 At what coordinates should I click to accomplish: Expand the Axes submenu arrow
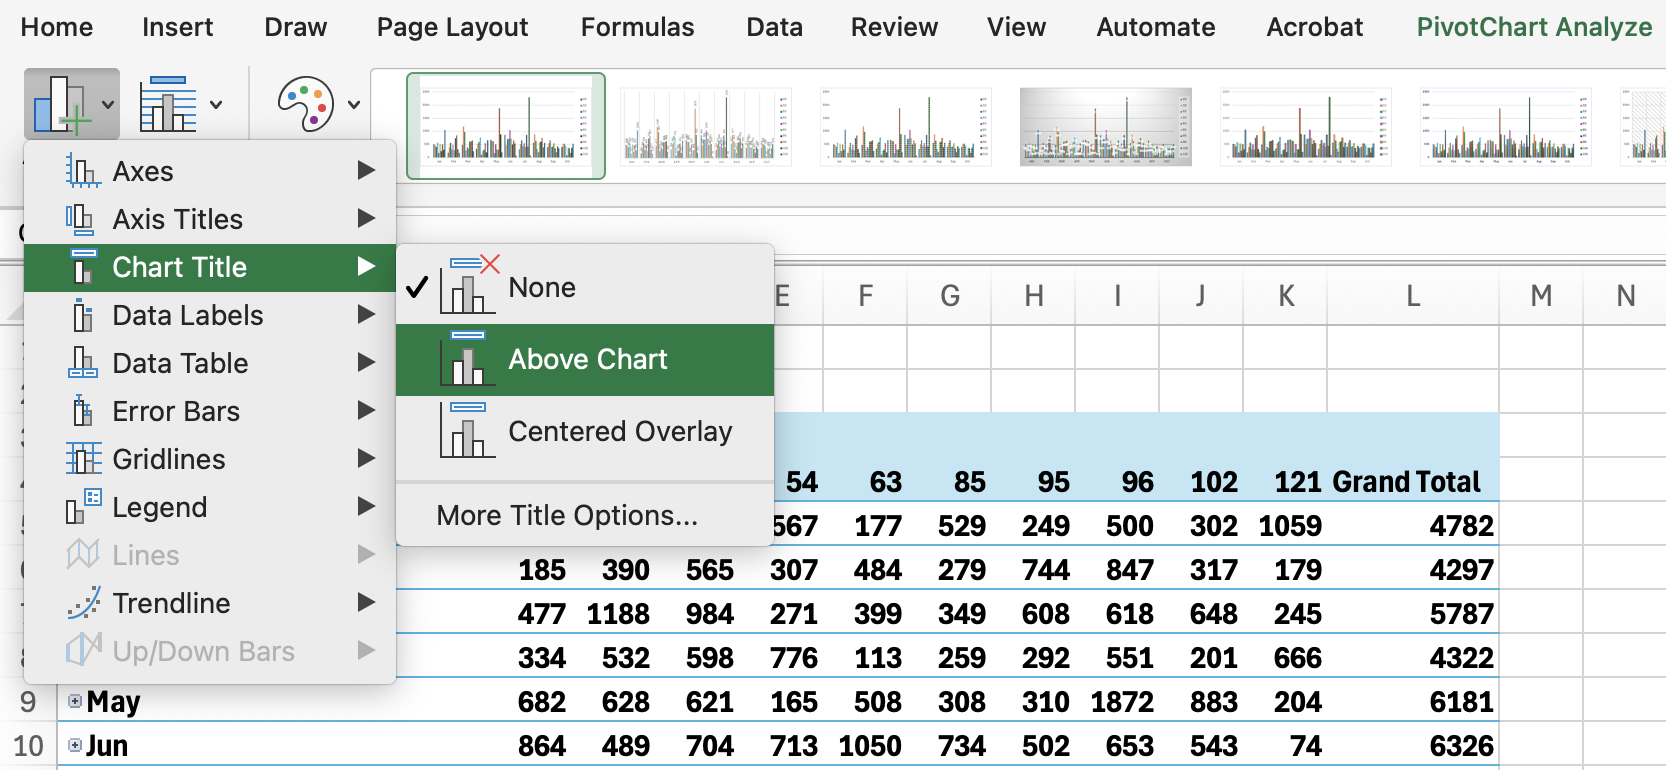366,171
